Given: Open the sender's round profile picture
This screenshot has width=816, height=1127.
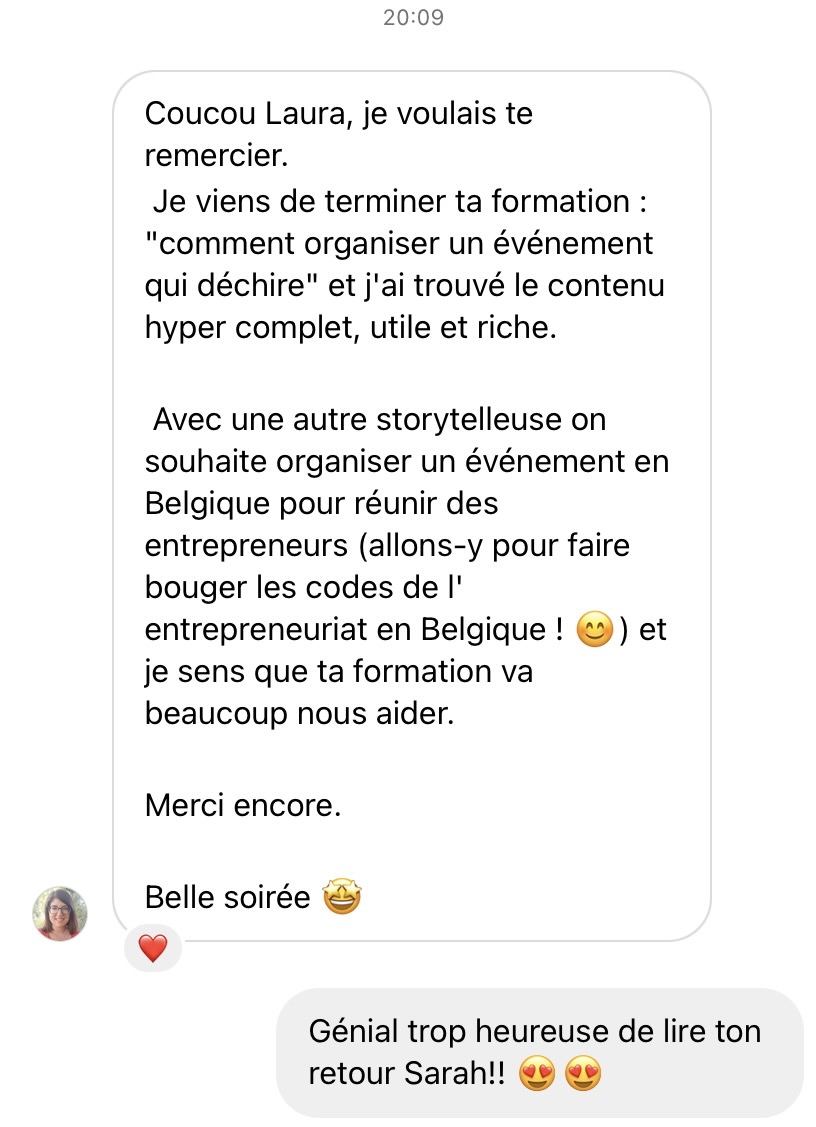Looking at the screenshot, I should [60, 913].
